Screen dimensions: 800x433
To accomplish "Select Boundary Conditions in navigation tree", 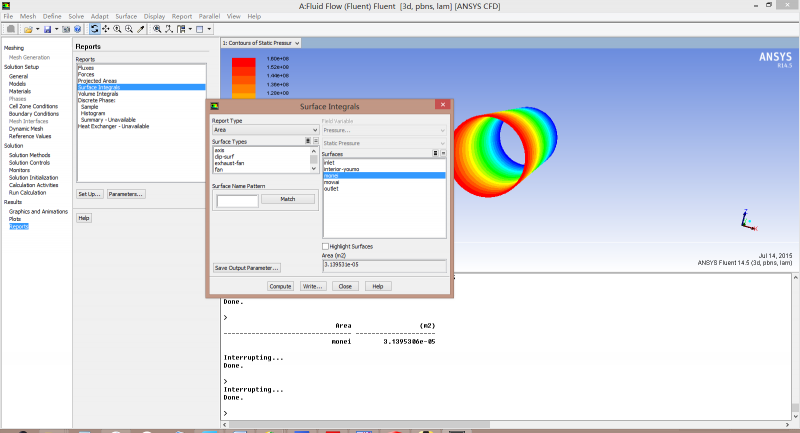I will tap(34, 114).
